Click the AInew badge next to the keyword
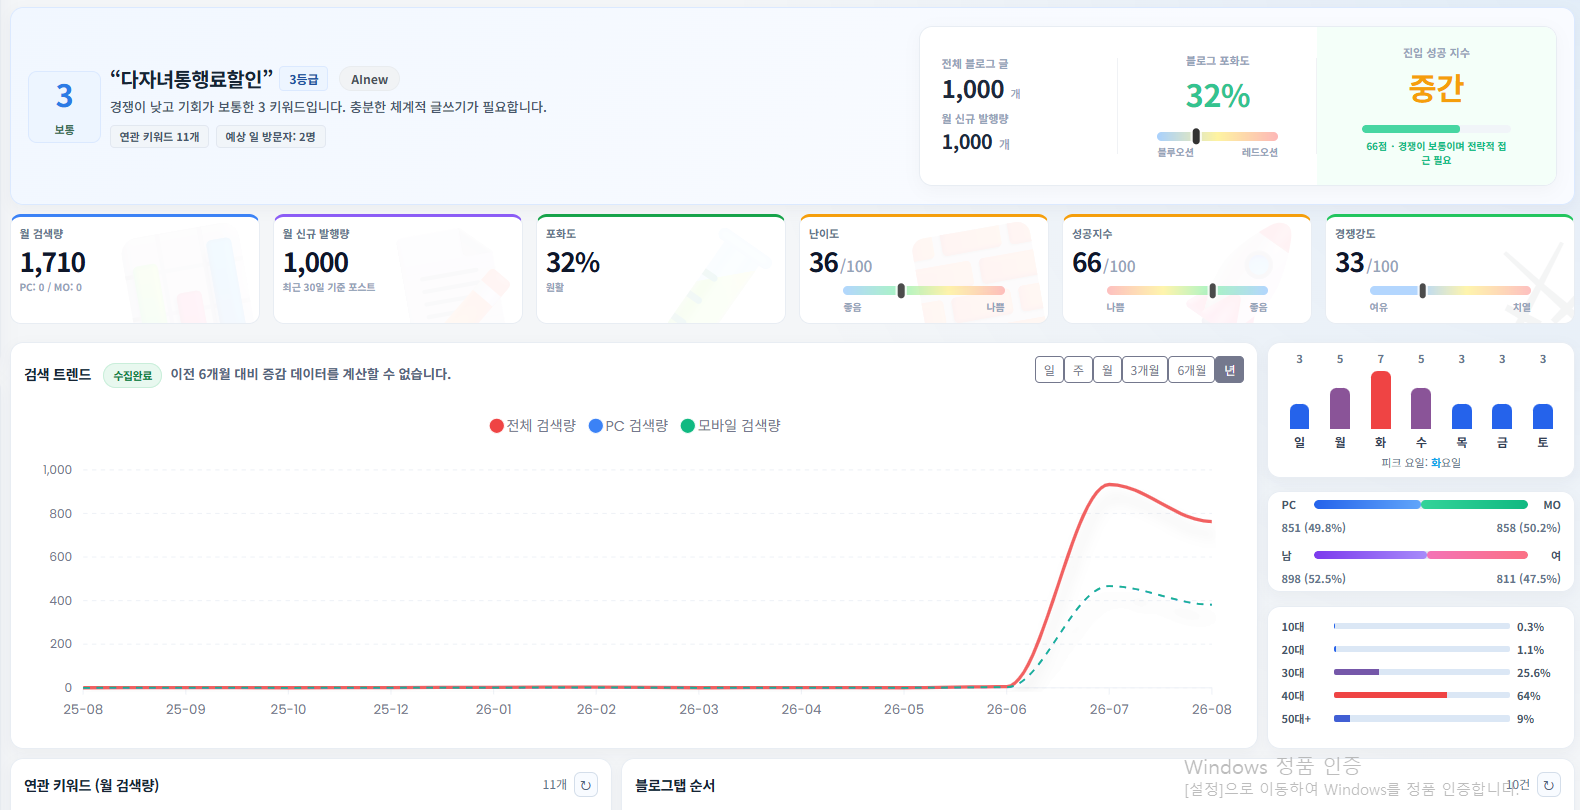 (x=369, y=79)
